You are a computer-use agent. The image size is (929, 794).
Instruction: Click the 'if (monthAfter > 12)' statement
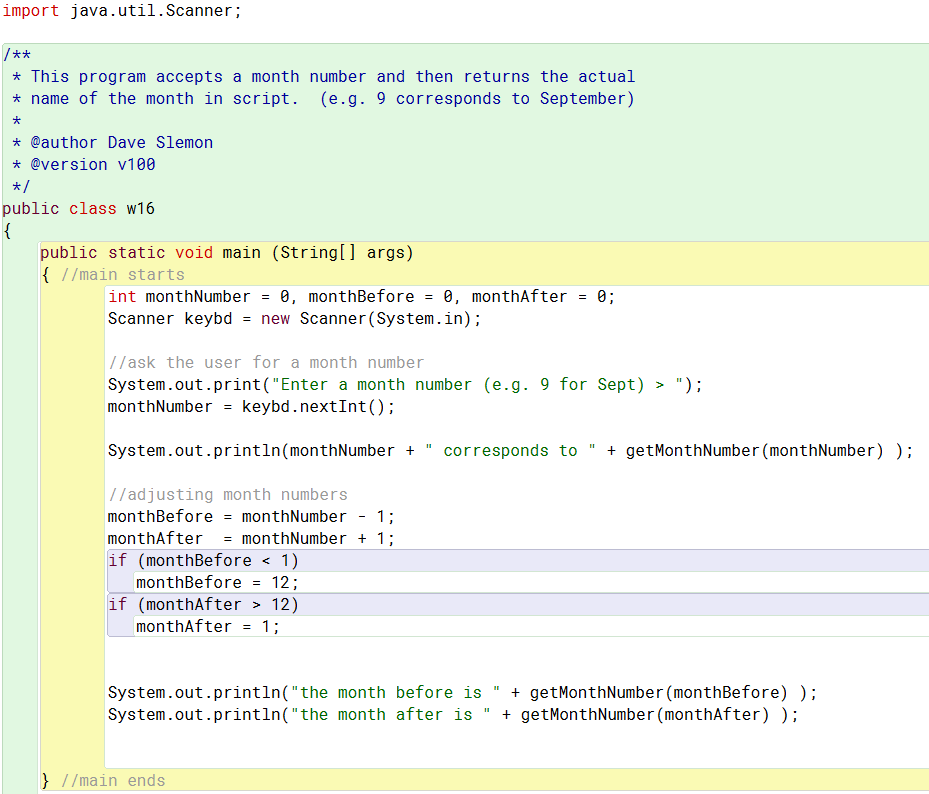tap(203, 605)
